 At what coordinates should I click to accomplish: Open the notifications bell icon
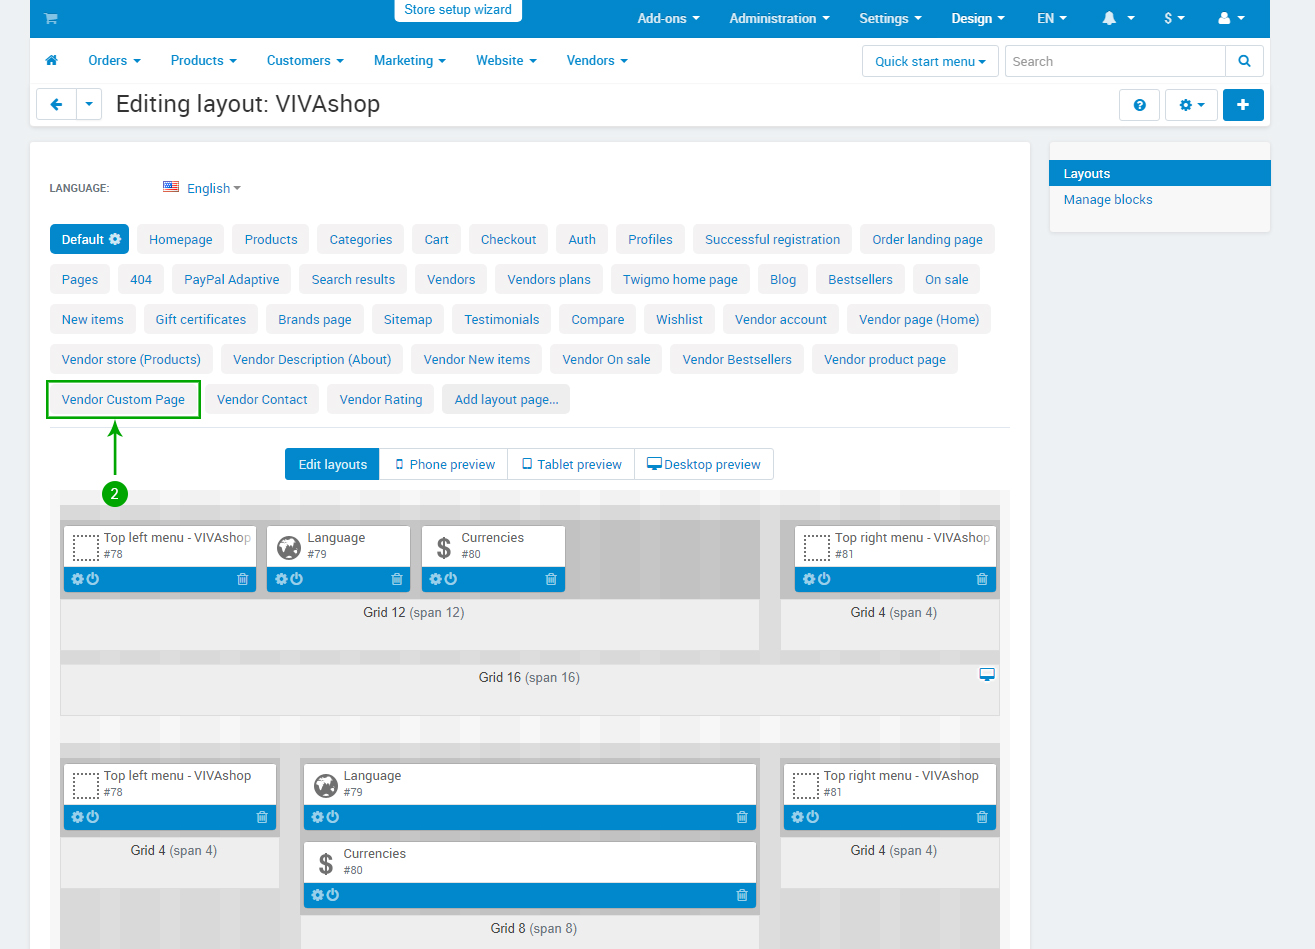[x=1109, y=19]
